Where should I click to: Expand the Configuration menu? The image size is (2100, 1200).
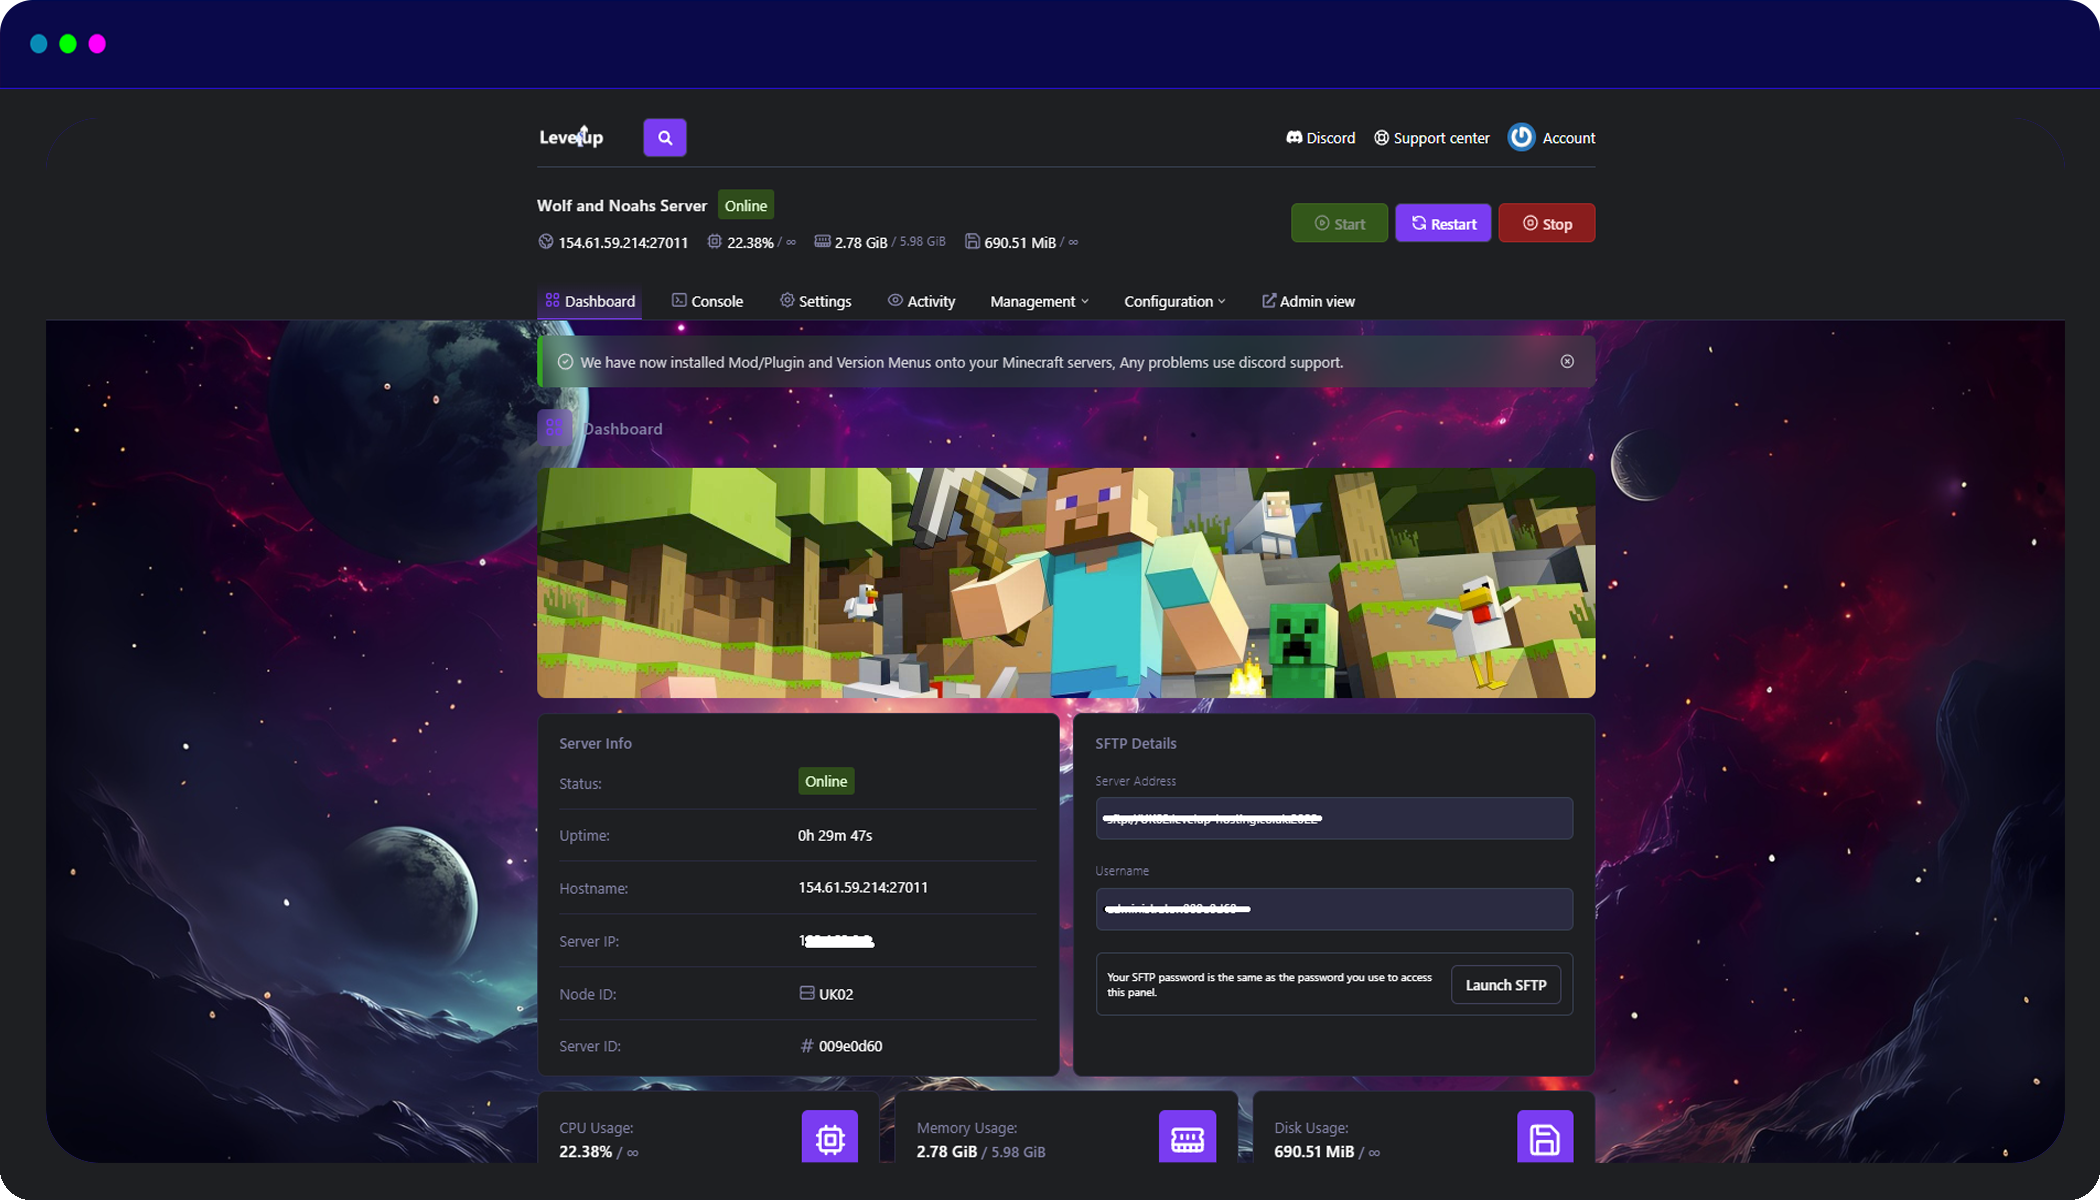[1173, 301]
